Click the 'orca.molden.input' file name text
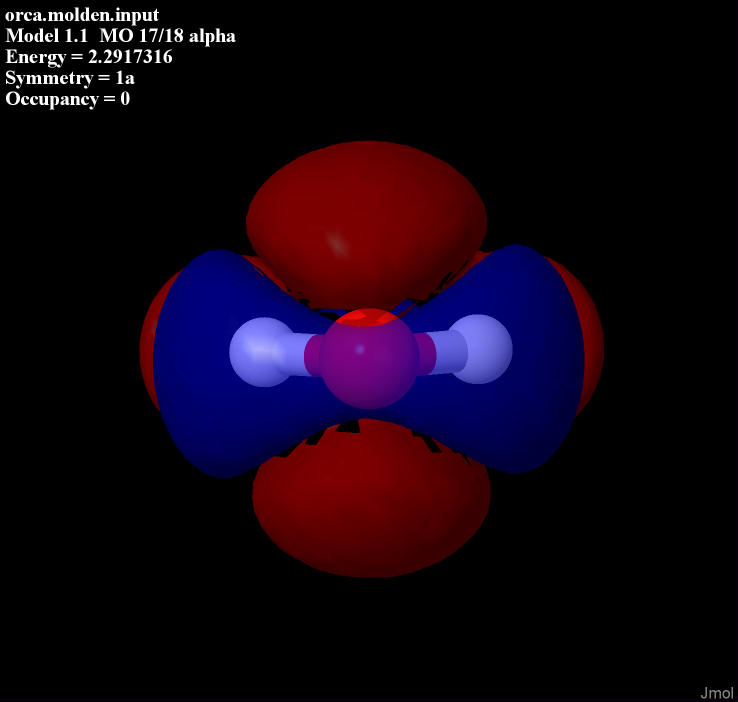 click(82, 15)
